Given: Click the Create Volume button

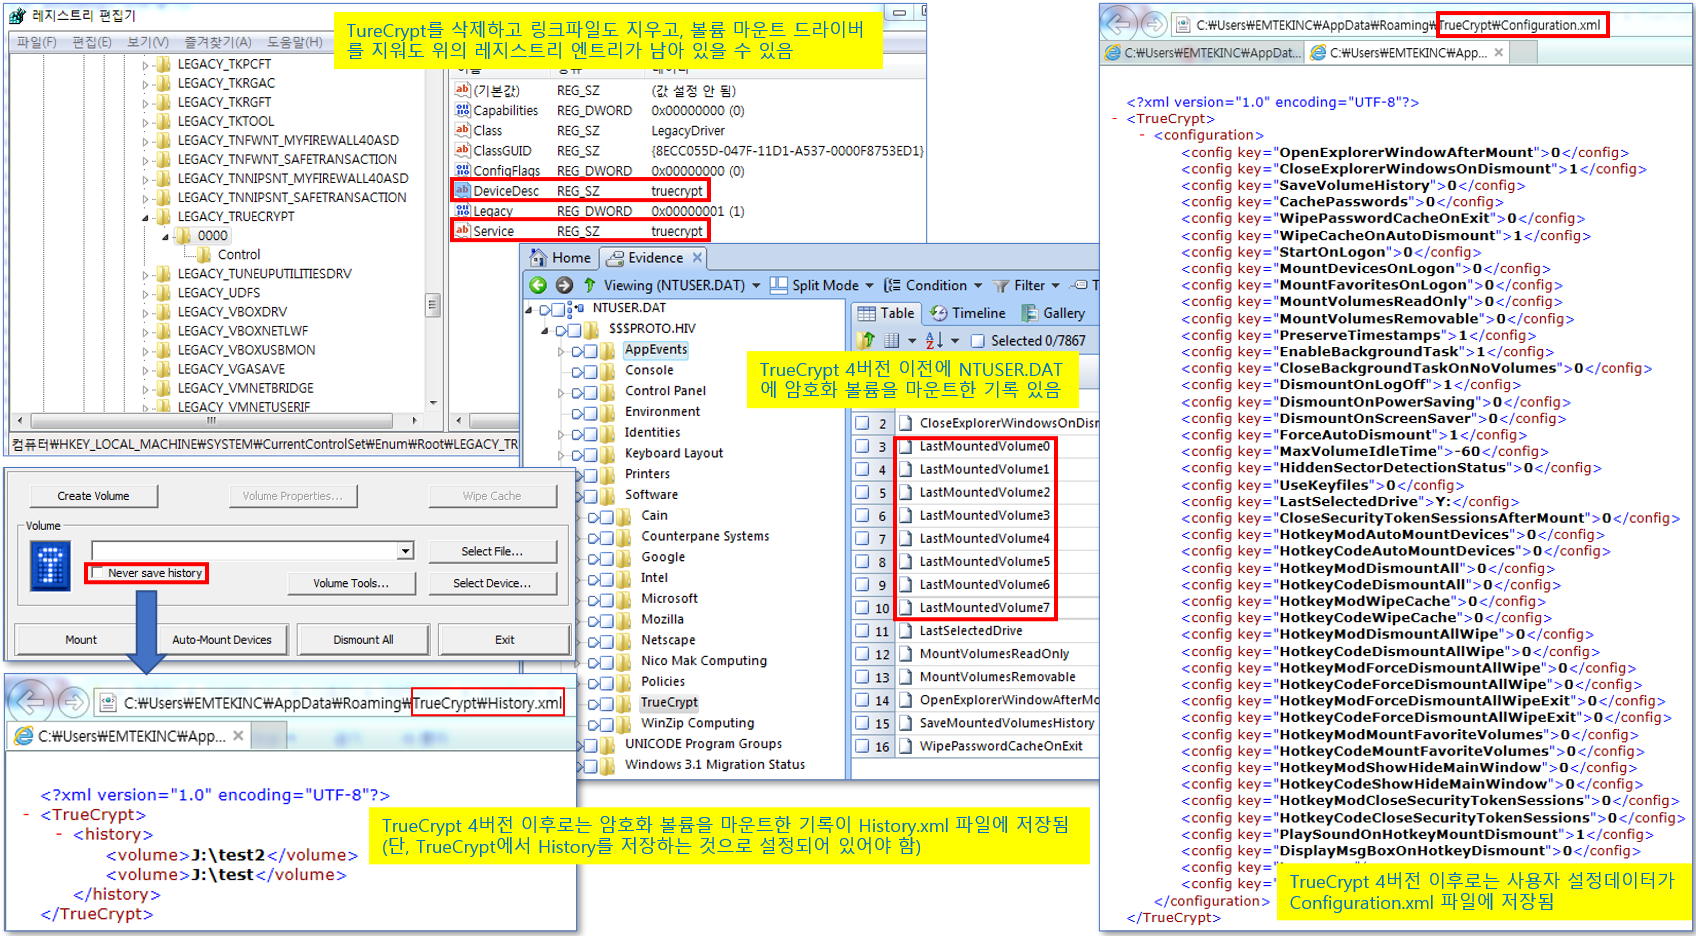Looking at the screenshot, I should [93, 496].
